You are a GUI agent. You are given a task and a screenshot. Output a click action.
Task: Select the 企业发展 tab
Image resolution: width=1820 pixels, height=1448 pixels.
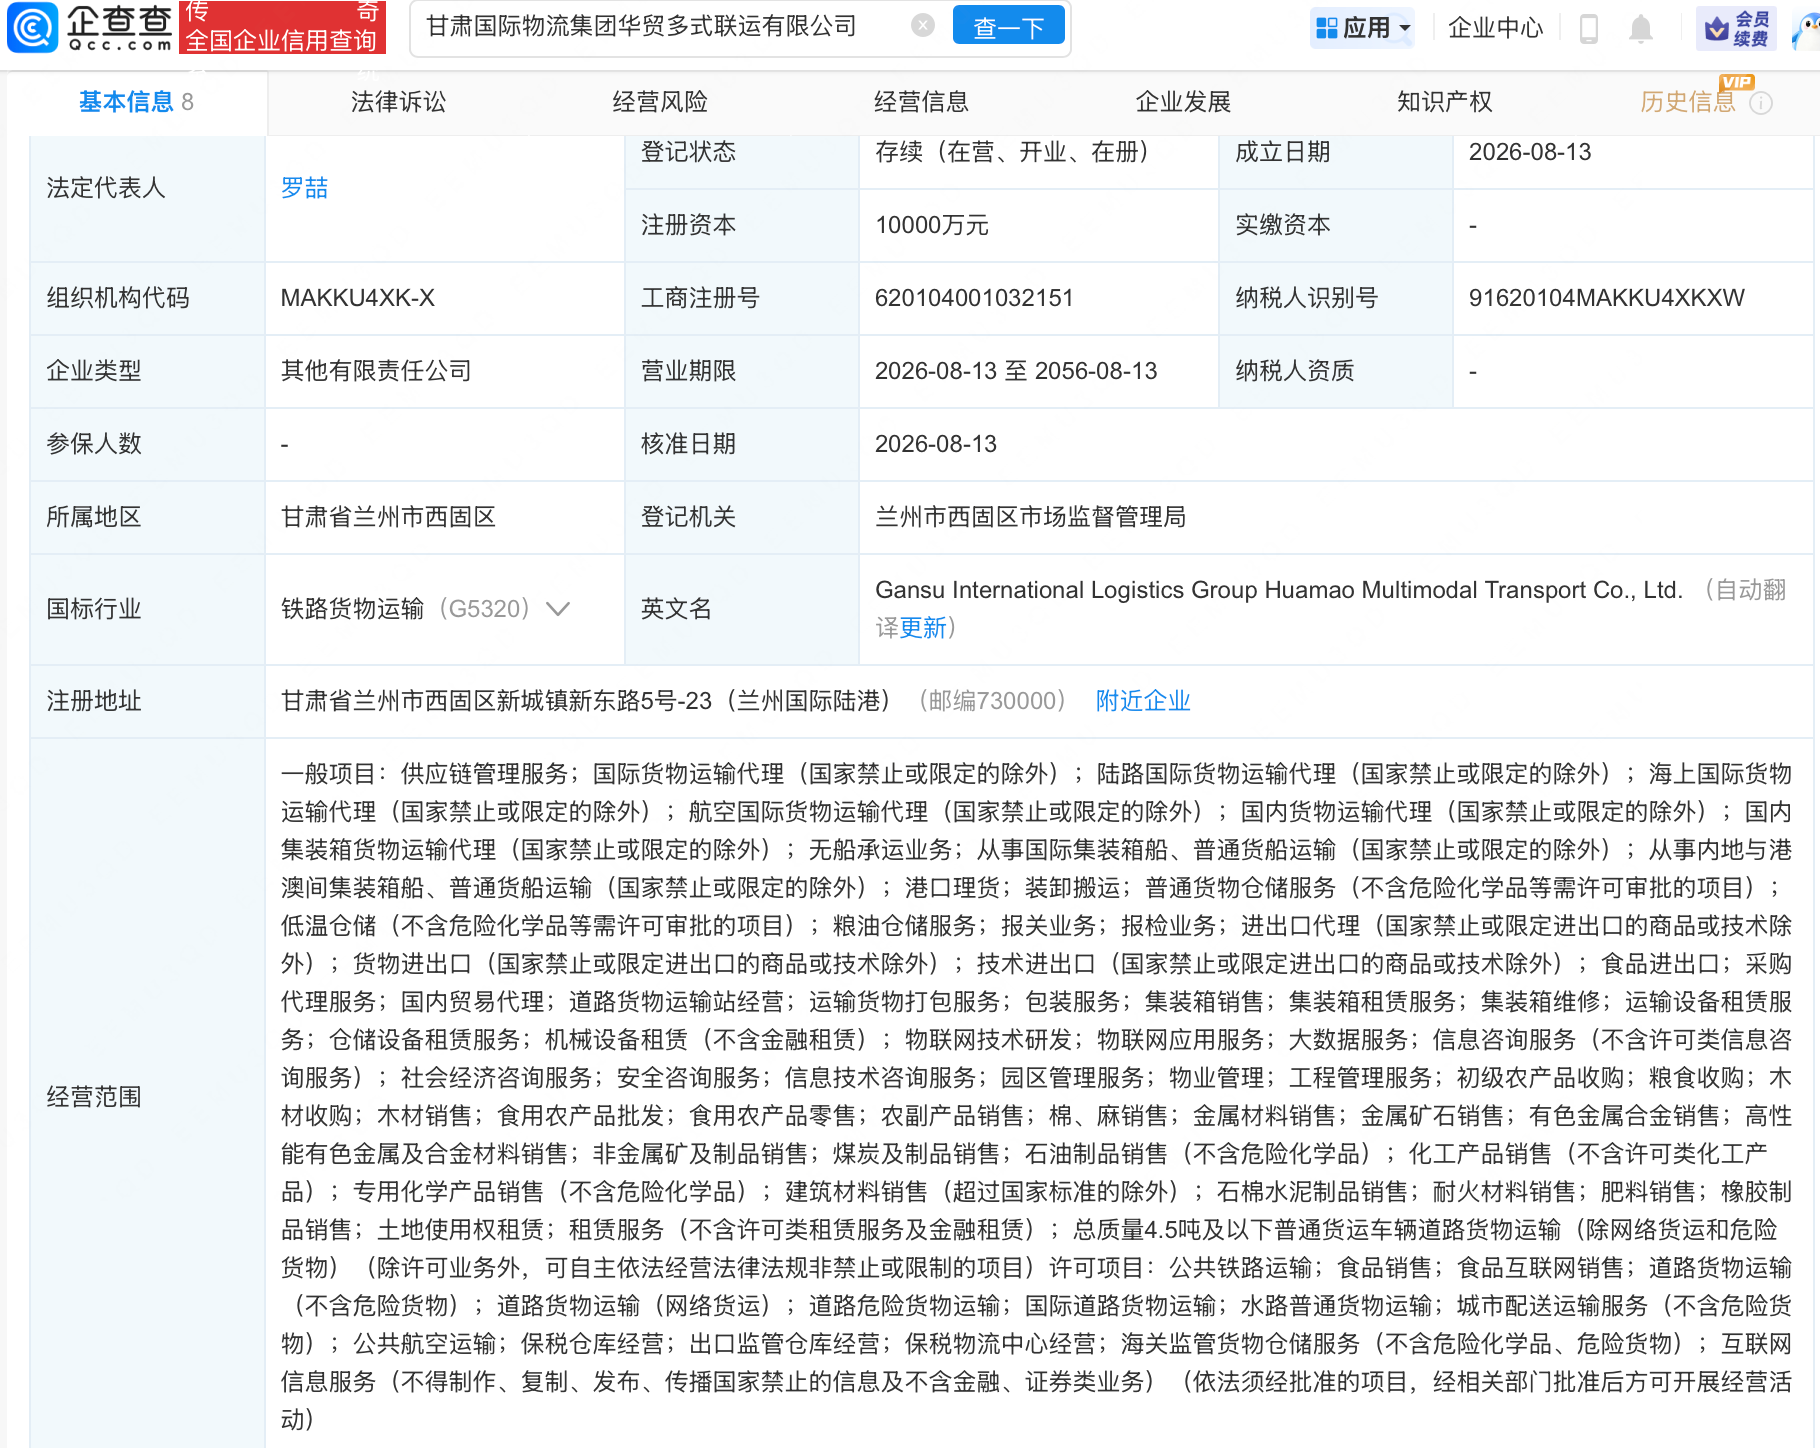tap(1183, 102)
